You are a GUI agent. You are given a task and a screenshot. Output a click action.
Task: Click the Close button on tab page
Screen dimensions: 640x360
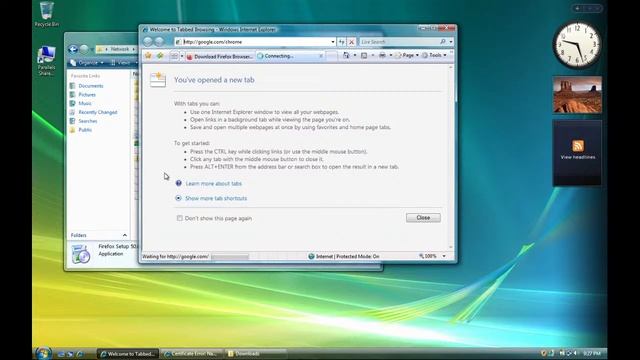click(423, 218)
